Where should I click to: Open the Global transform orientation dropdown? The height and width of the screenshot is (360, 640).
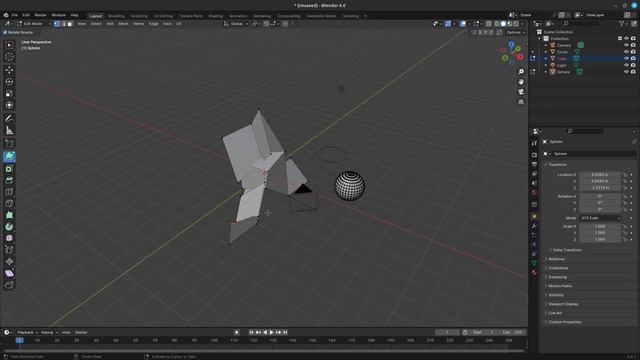[236, 24]
